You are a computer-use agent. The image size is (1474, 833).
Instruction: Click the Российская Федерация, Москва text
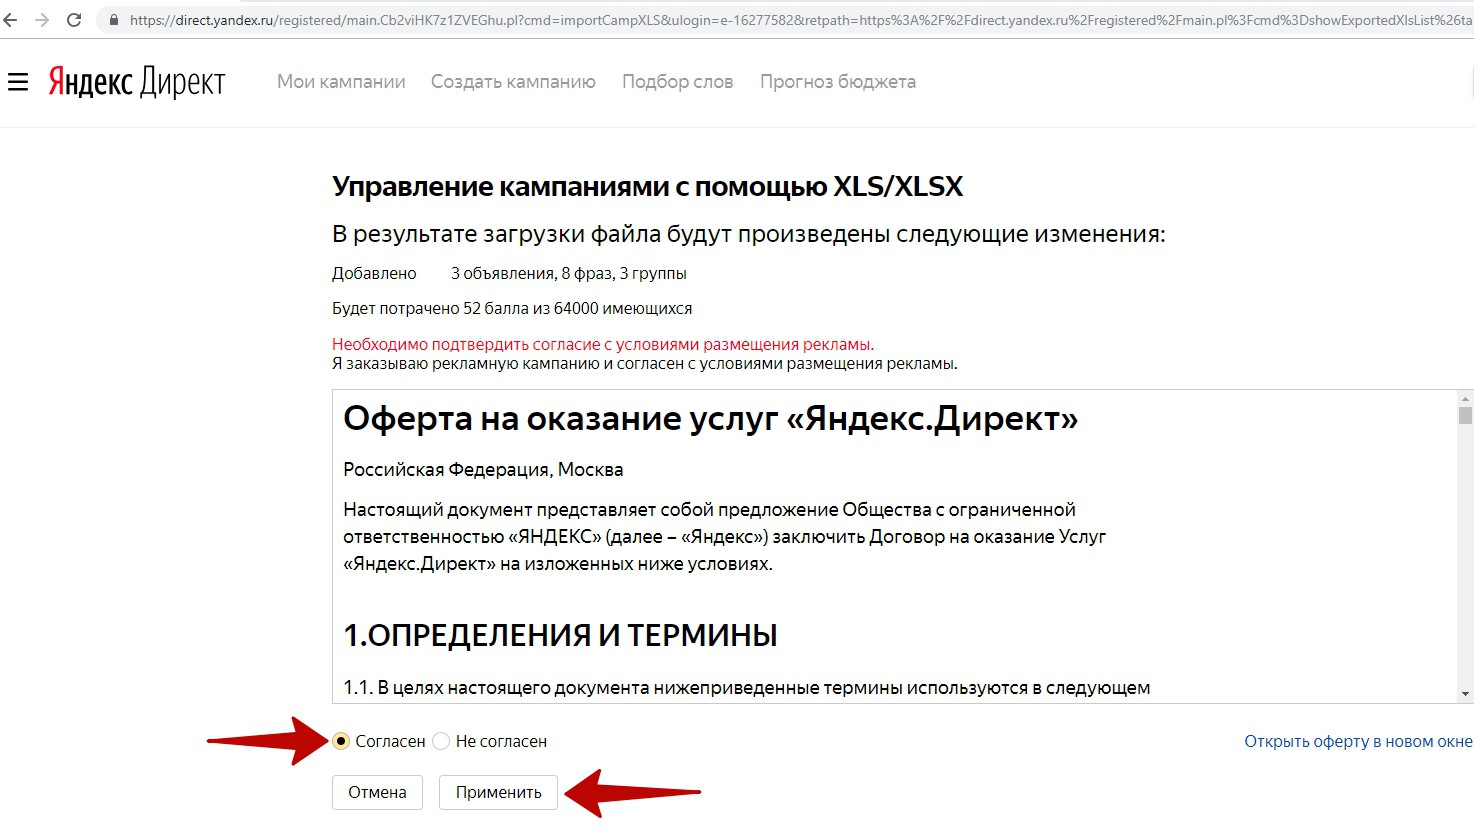point(483,470)
